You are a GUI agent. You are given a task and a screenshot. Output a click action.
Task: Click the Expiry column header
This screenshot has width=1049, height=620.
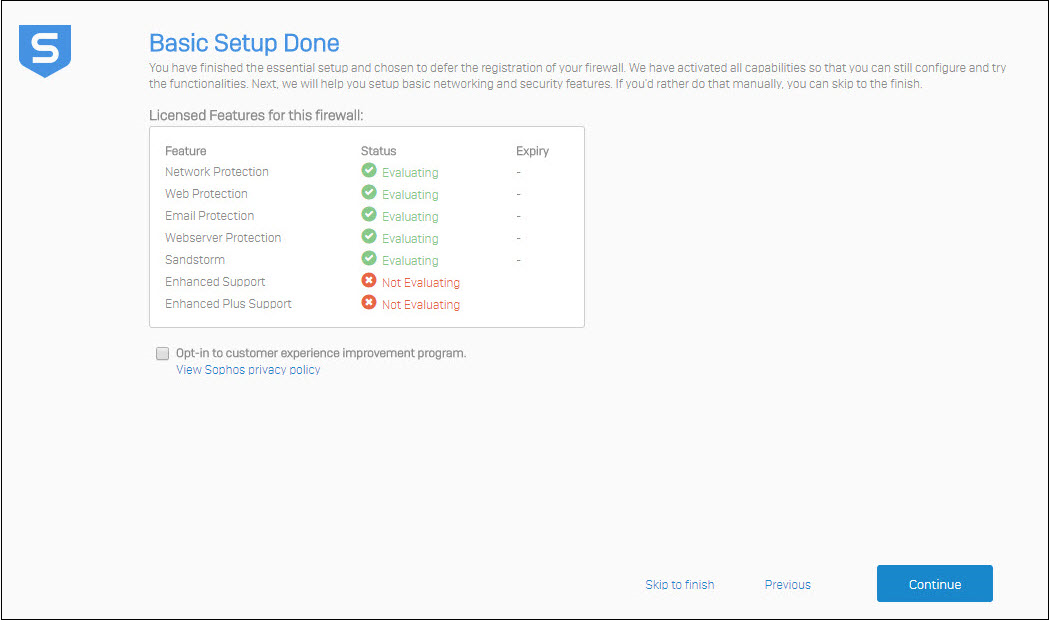coord(533,151)
